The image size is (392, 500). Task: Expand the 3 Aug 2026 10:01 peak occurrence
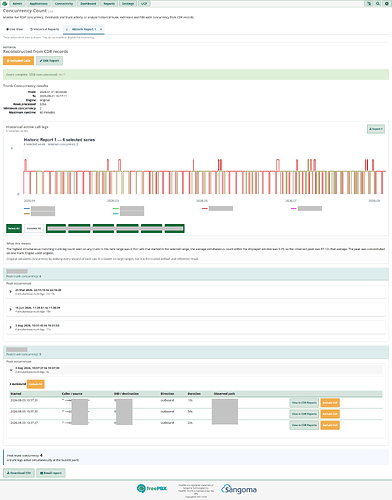point(196,327)
